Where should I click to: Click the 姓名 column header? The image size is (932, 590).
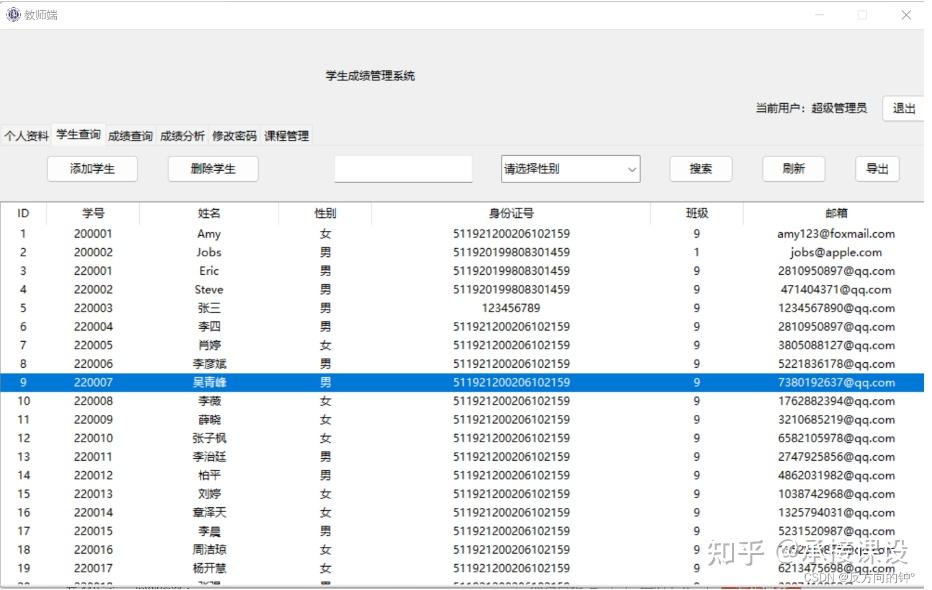208,212
